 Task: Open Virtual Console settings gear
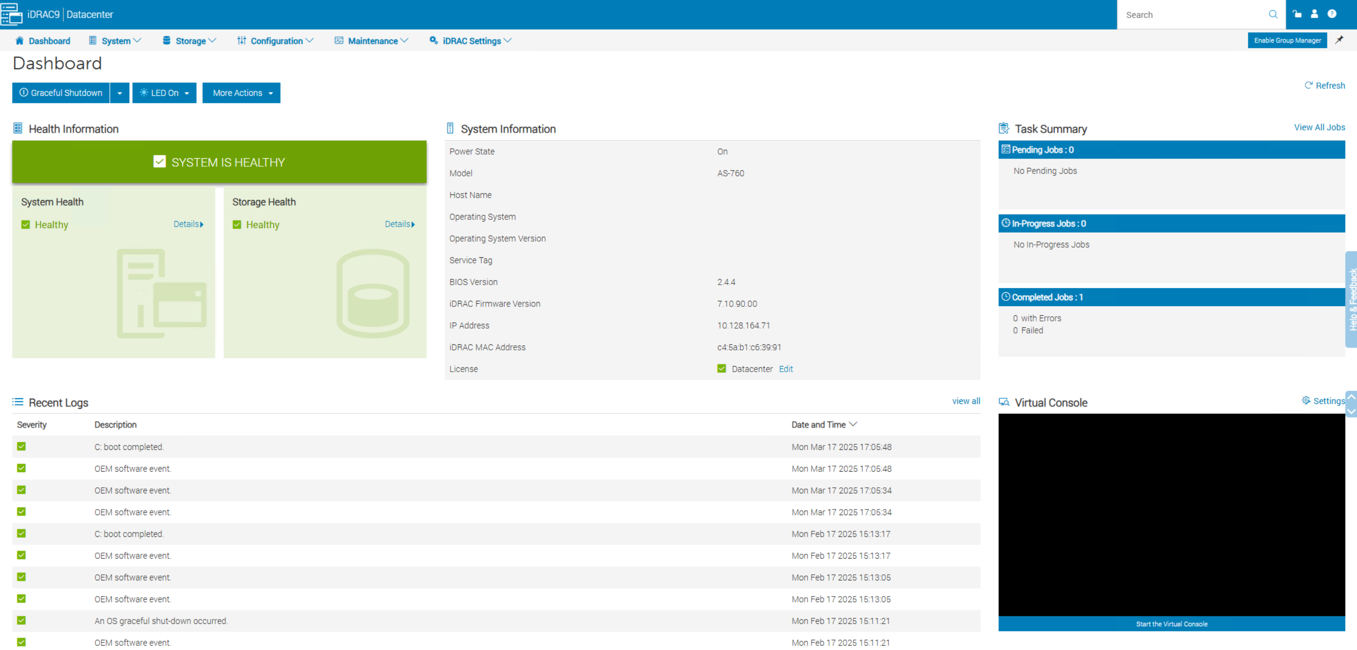click(x=1306, y=401)
